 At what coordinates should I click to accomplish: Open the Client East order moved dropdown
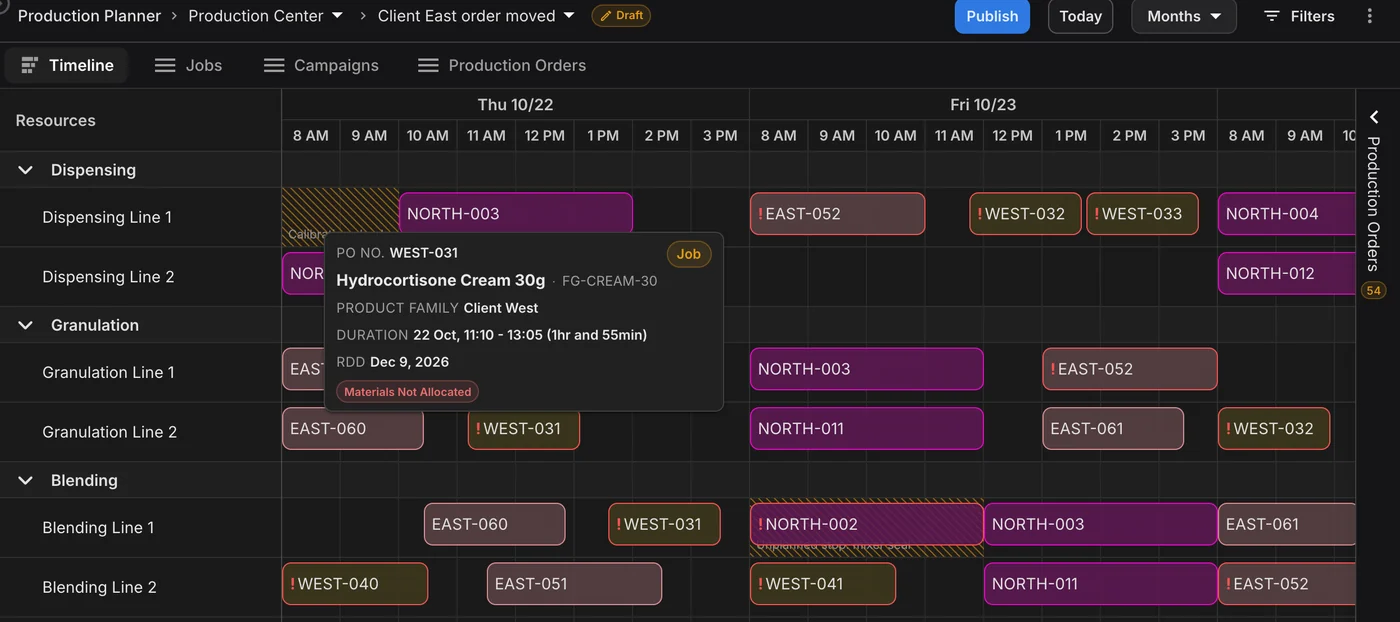pyautogui.click(x=476, y=16)
